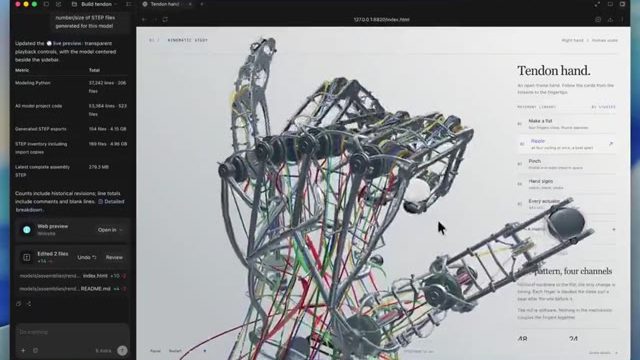Image resolution: width=640 pixels, height=360 pixels.
Task: Select the Ripple movement card
Action: tap(567, 144)
